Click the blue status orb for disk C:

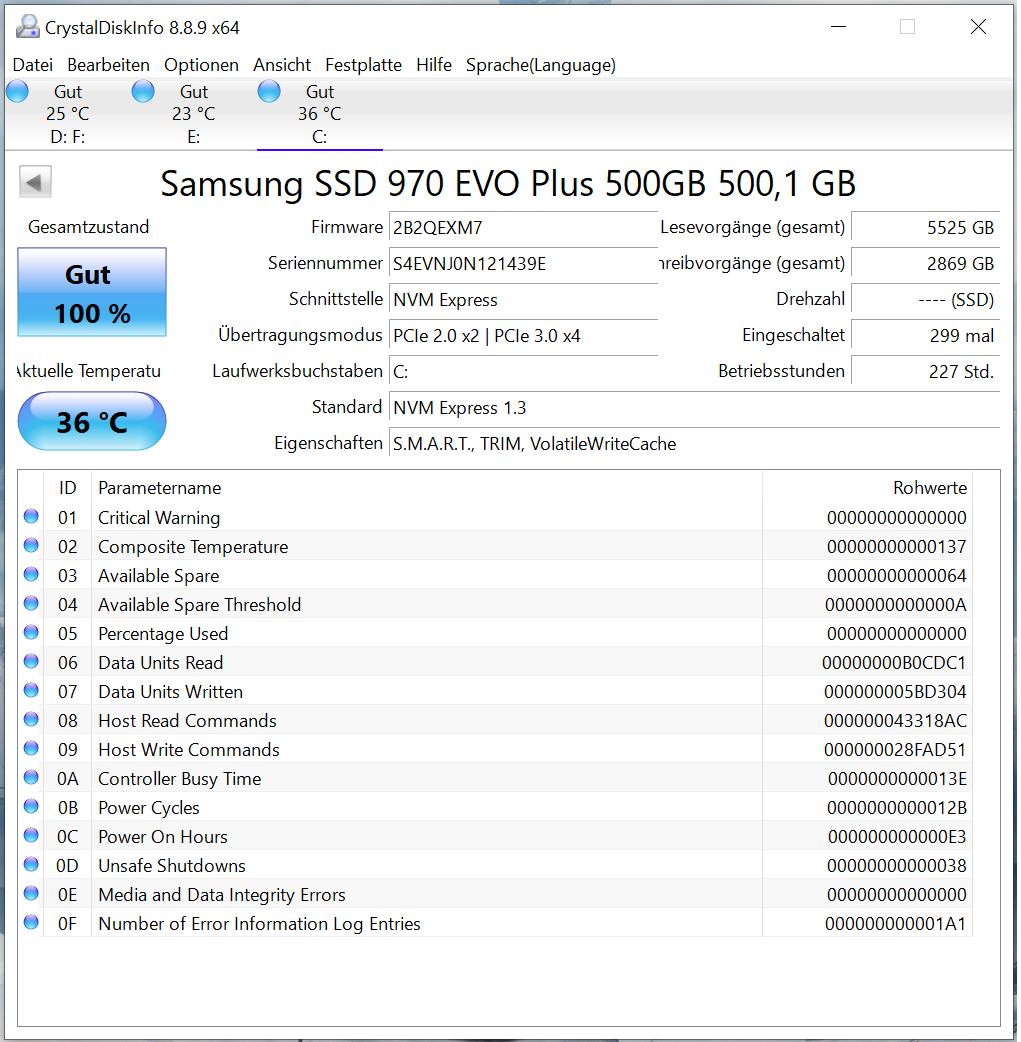pyautogui.click(x=269, y=91)
